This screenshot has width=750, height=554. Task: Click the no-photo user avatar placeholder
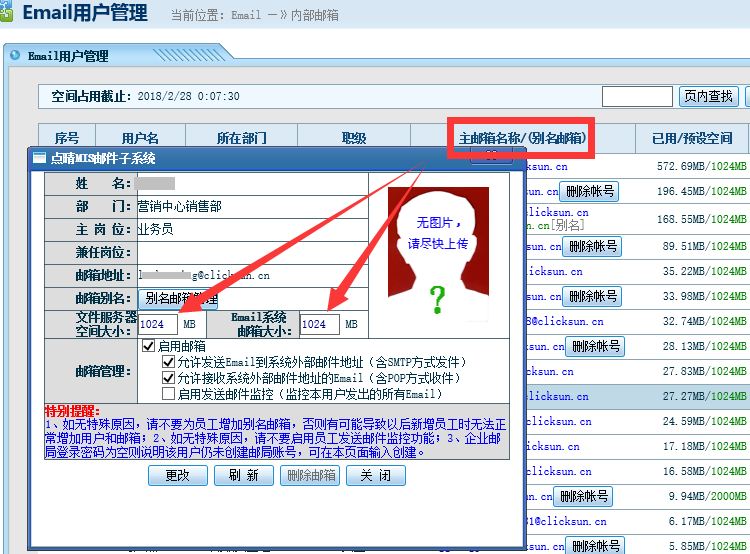click(438, 255)
